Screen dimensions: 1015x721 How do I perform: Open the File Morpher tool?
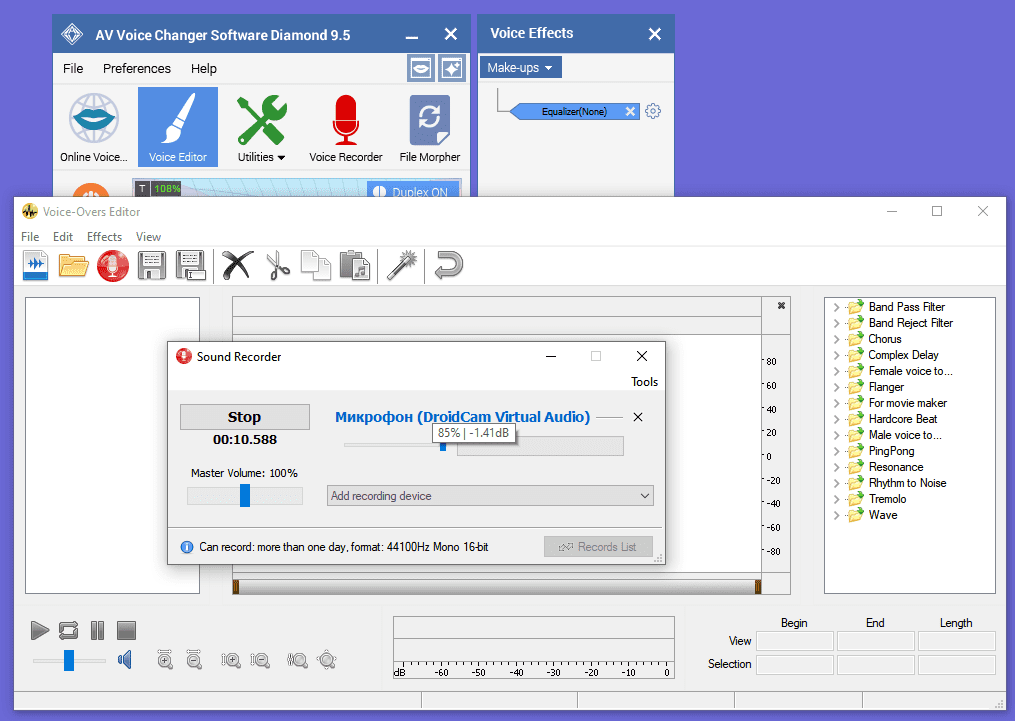(x=430, y=128)
